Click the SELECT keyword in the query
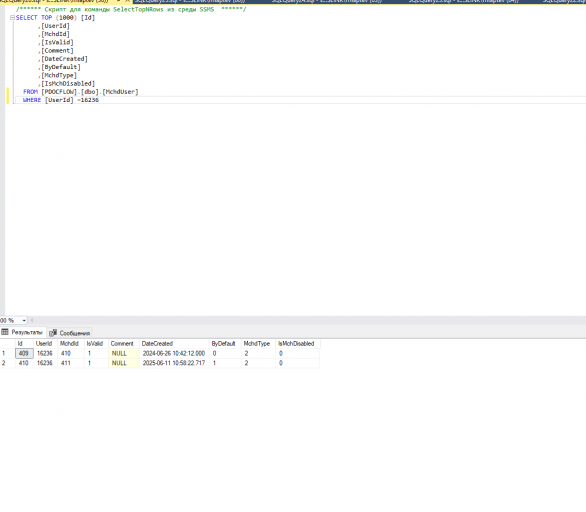The image size is (586, 512). coord(27,18)
